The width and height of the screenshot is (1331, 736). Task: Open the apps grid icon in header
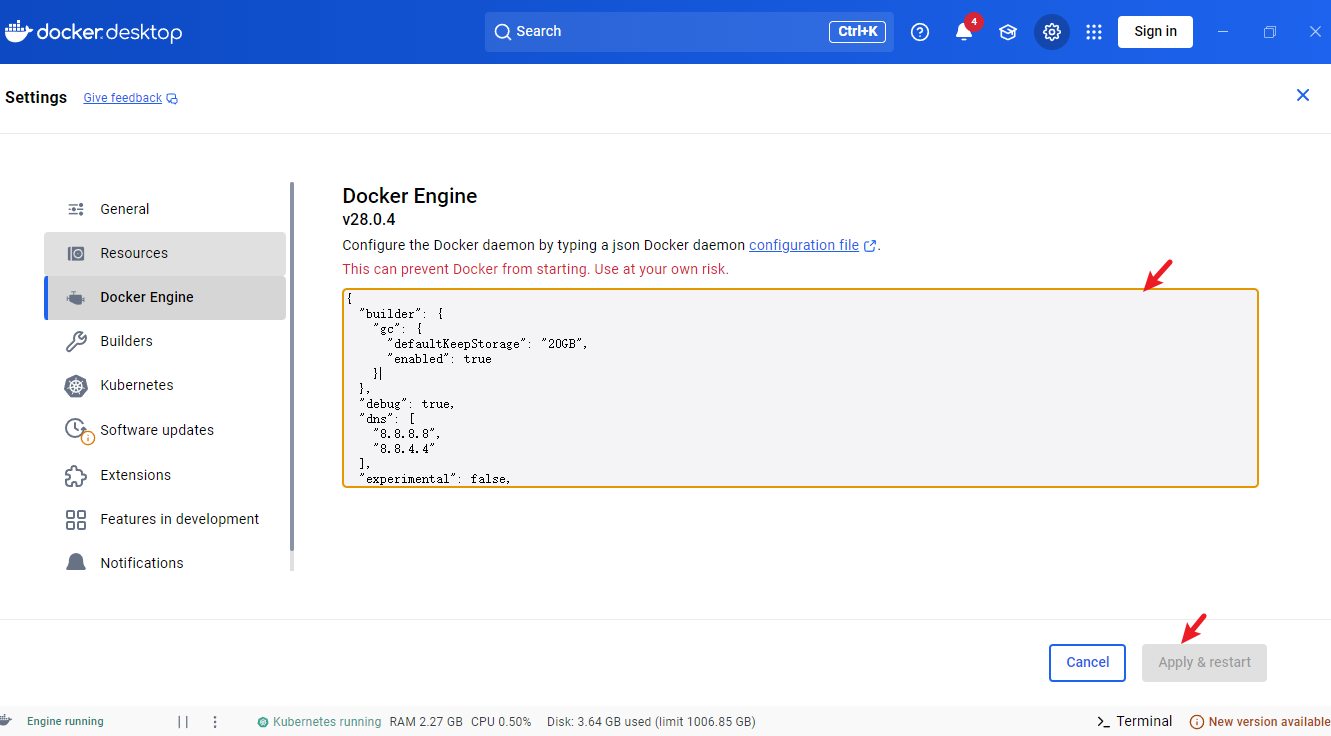[x=1094, y=32]
